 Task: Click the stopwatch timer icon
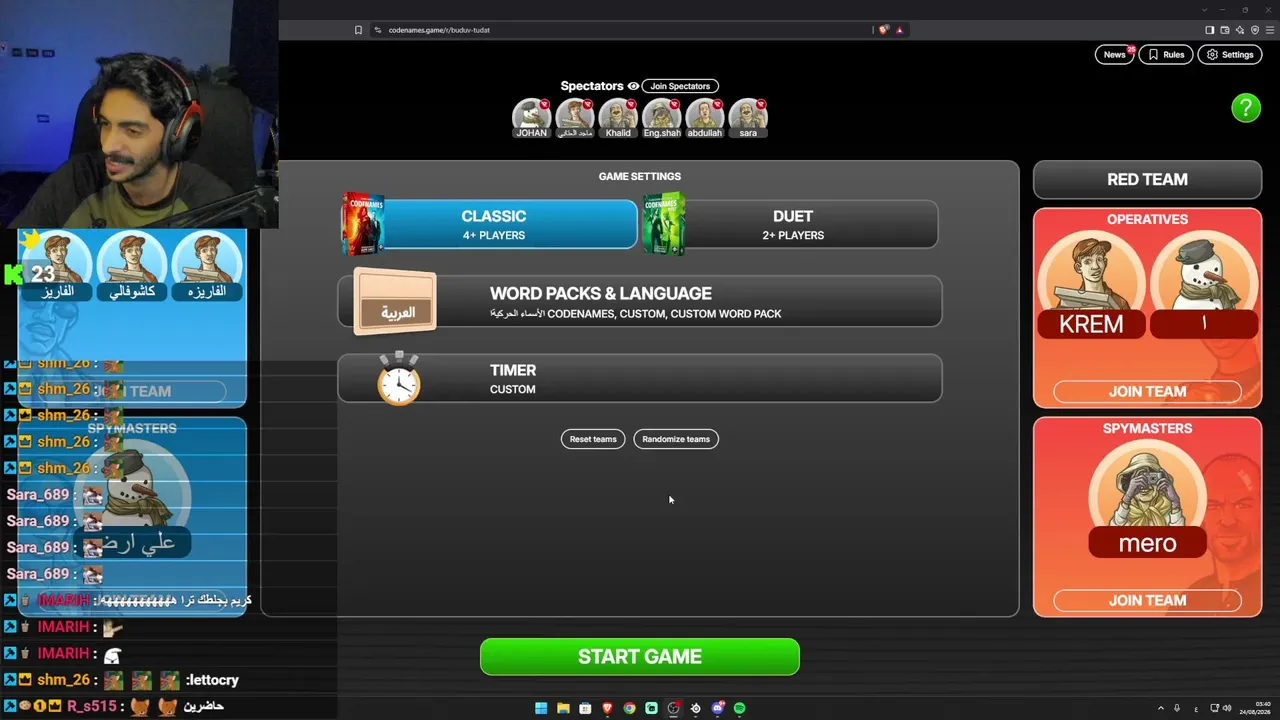click(399, 378)
